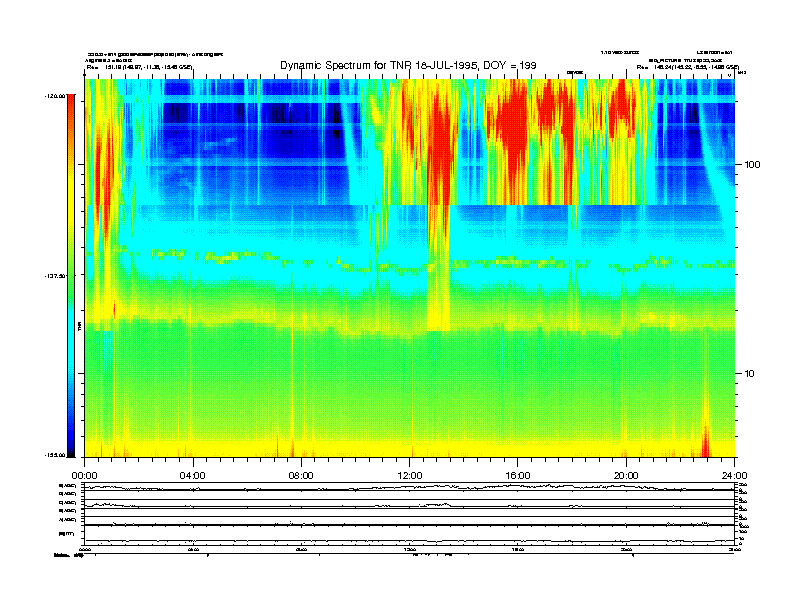
Task: Select the '16:00' time axis label
Action: (x=518, y=476)
